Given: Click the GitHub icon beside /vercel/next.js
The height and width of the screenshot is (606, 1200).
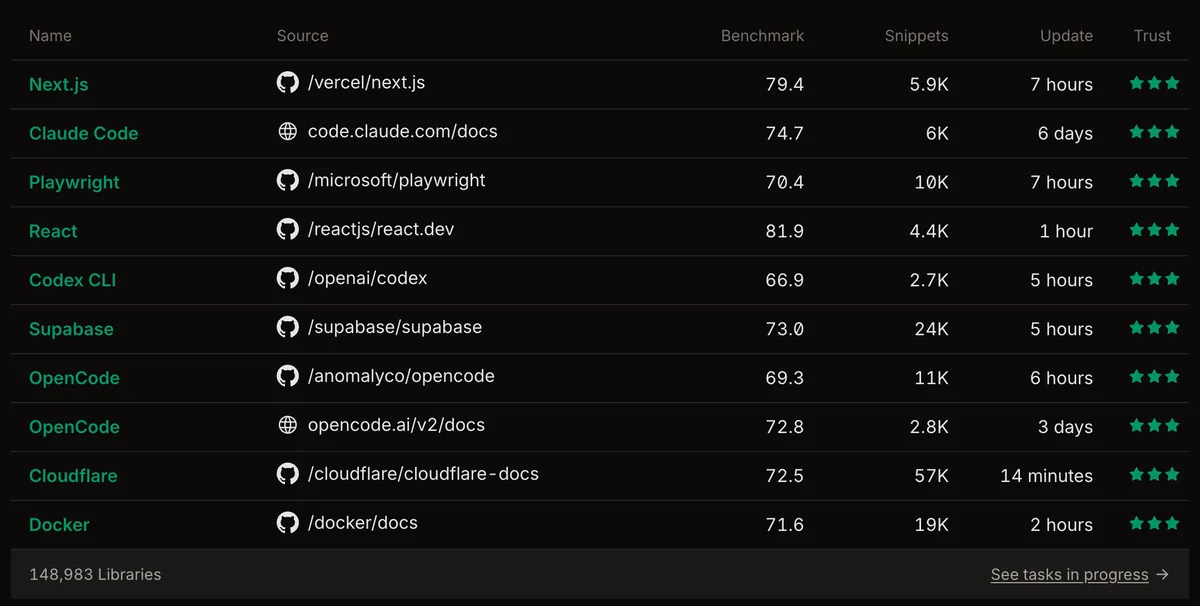Looking at the screenshot, I should pos(288,83).
